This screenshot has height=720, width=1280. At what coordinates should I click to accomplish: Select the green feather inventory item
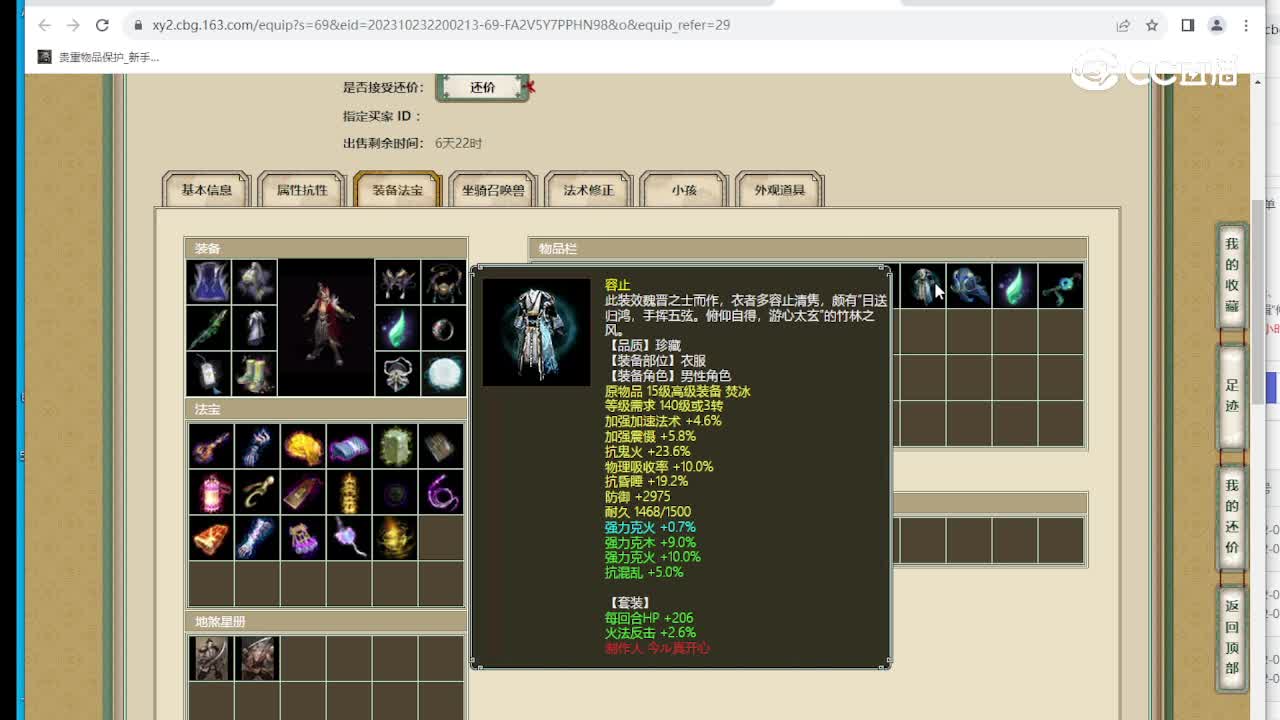[1015, 286]
